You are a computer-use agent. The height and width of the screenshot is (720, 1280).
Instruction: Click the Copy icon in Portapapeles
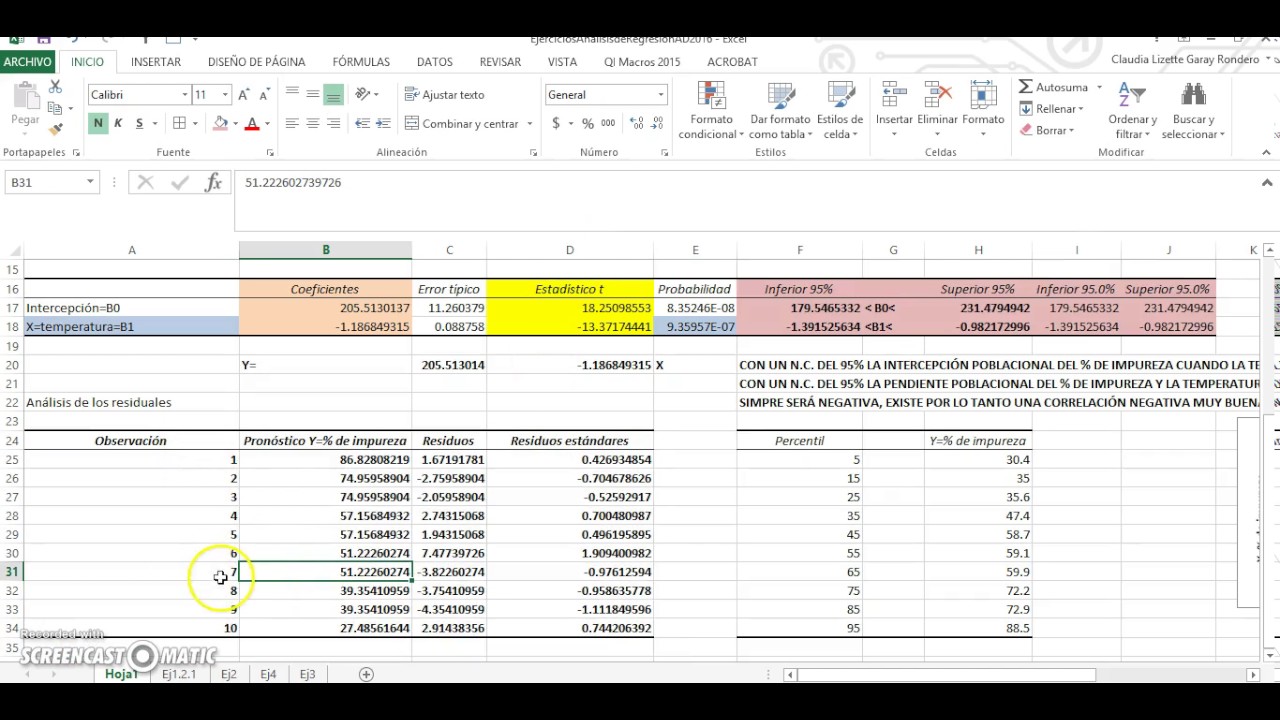(x=55, y=108)
